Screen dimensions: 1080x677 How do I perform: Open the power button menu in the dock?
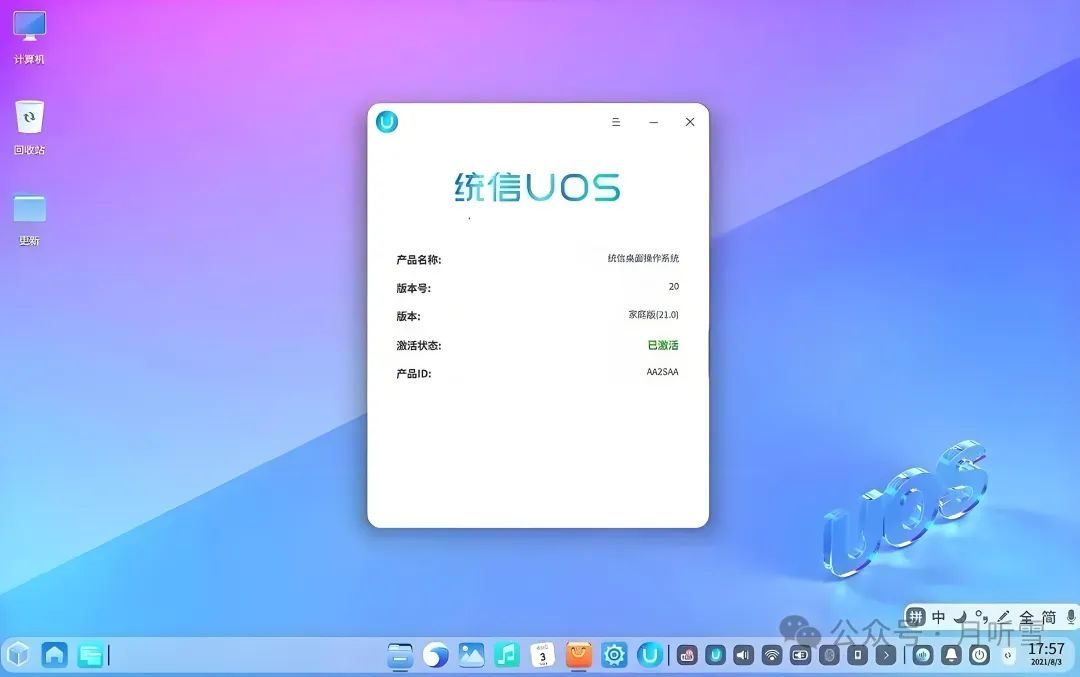tap(981, 656)
